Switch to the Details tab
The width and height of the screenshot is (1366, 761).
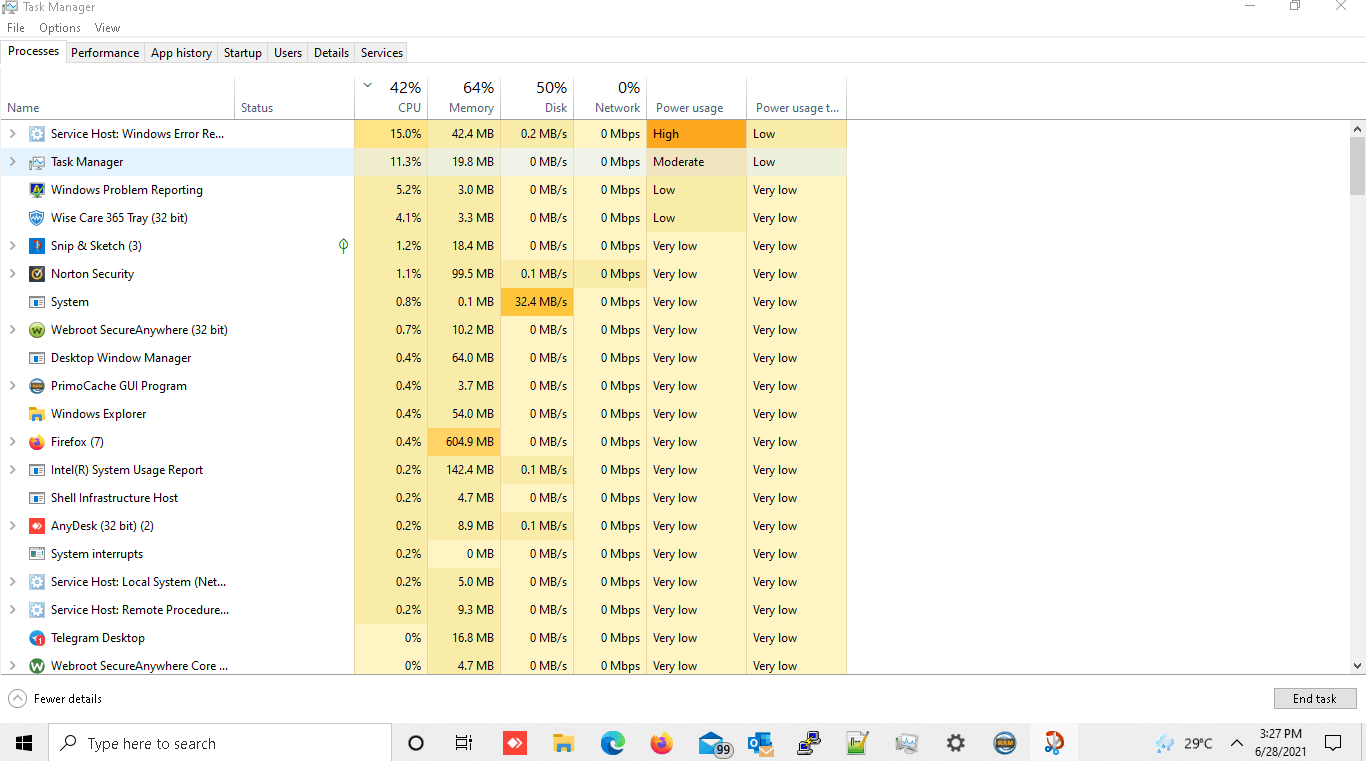click(x=331, y=53)
